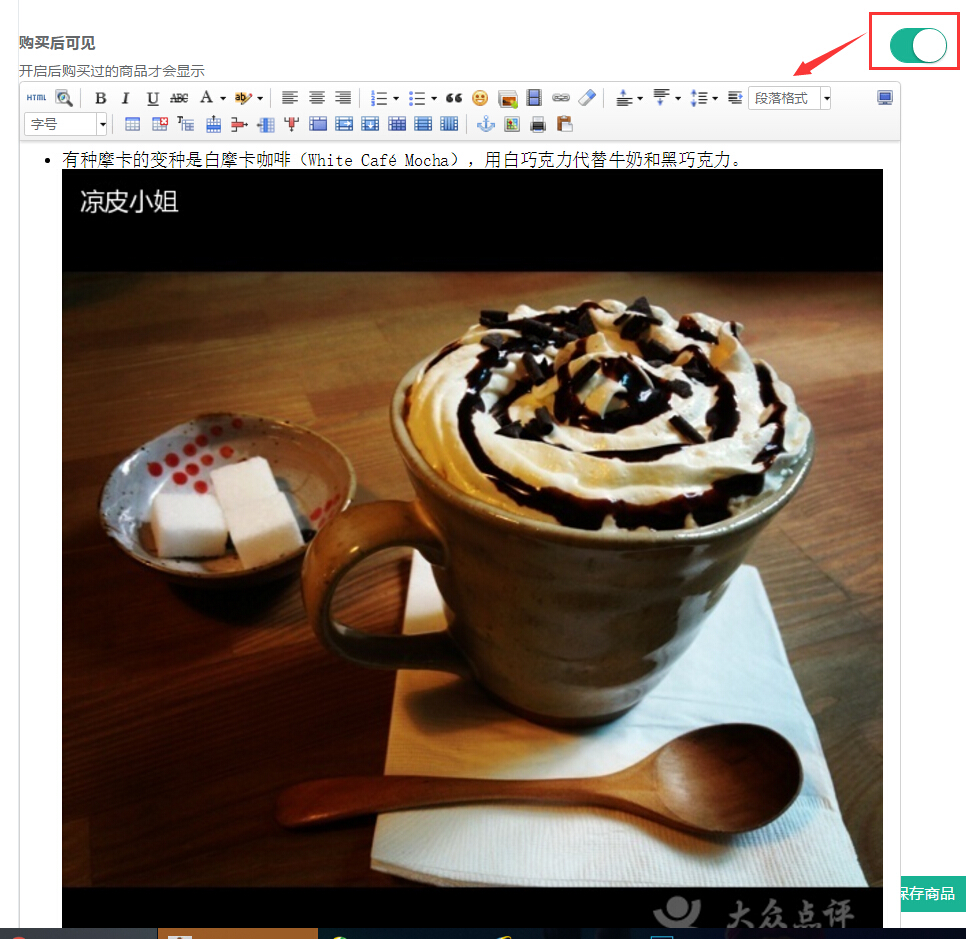Insert a table in the editor

[x=132, y=125]
